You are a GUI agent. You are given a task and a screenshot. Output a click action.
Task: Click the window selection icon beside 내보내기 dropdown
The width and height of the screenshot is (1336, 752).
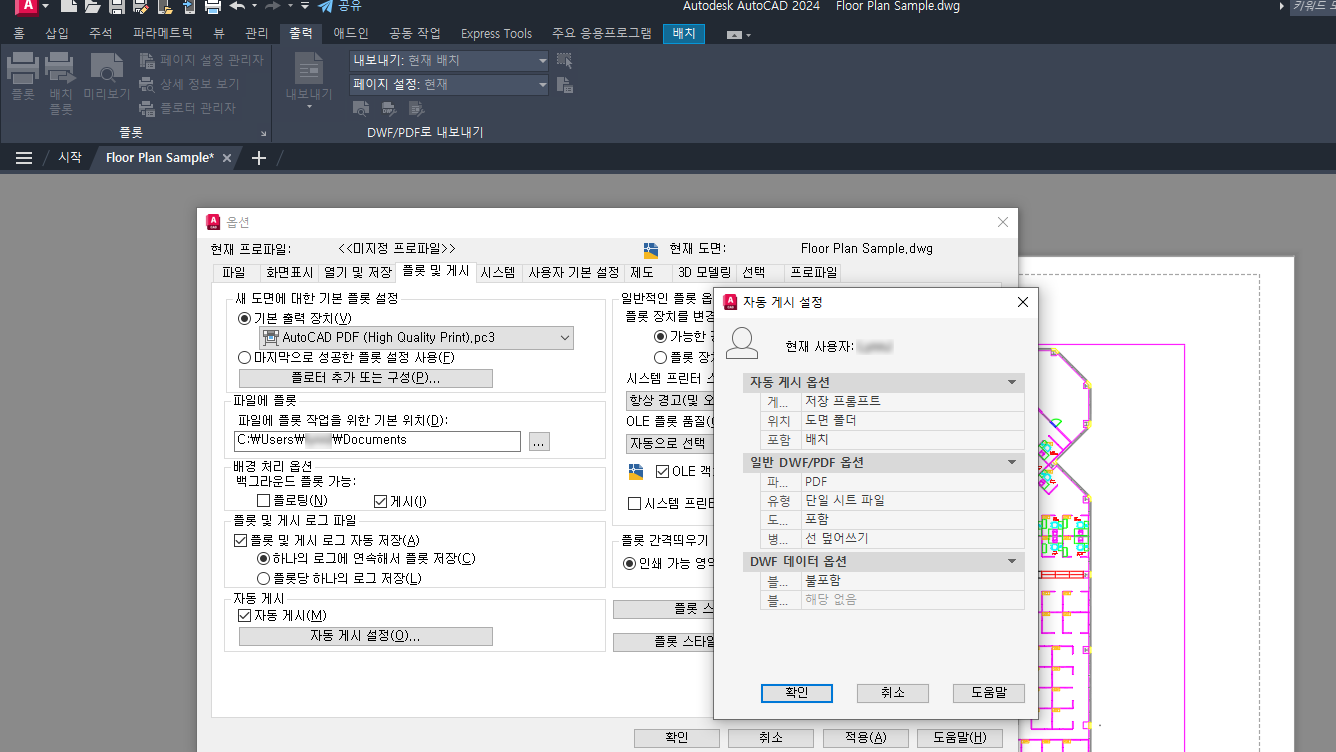[x=564, y=60]
